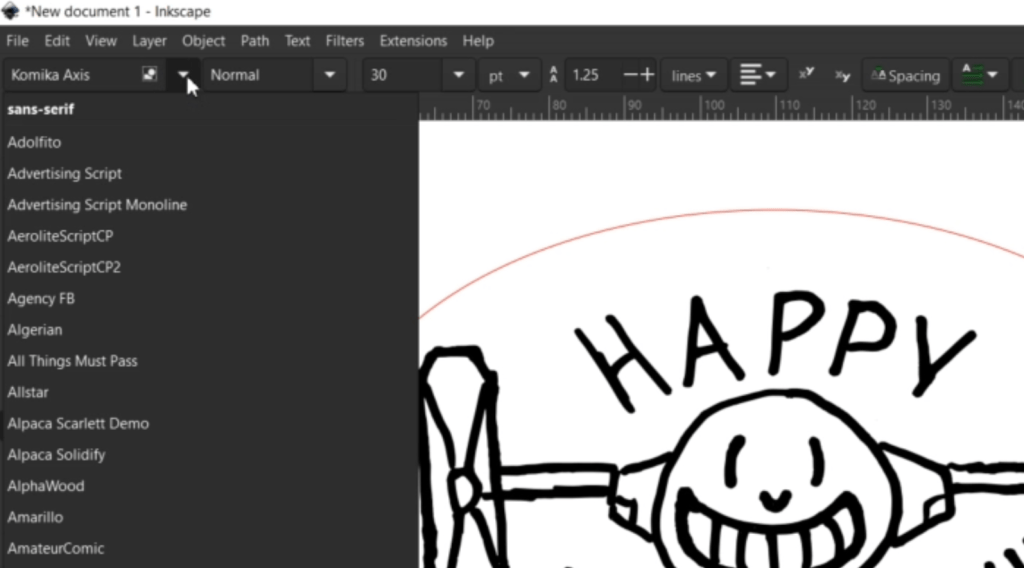Open the Extensions menu
This screenshot has height=568, width=1024.
coord(413,41)
